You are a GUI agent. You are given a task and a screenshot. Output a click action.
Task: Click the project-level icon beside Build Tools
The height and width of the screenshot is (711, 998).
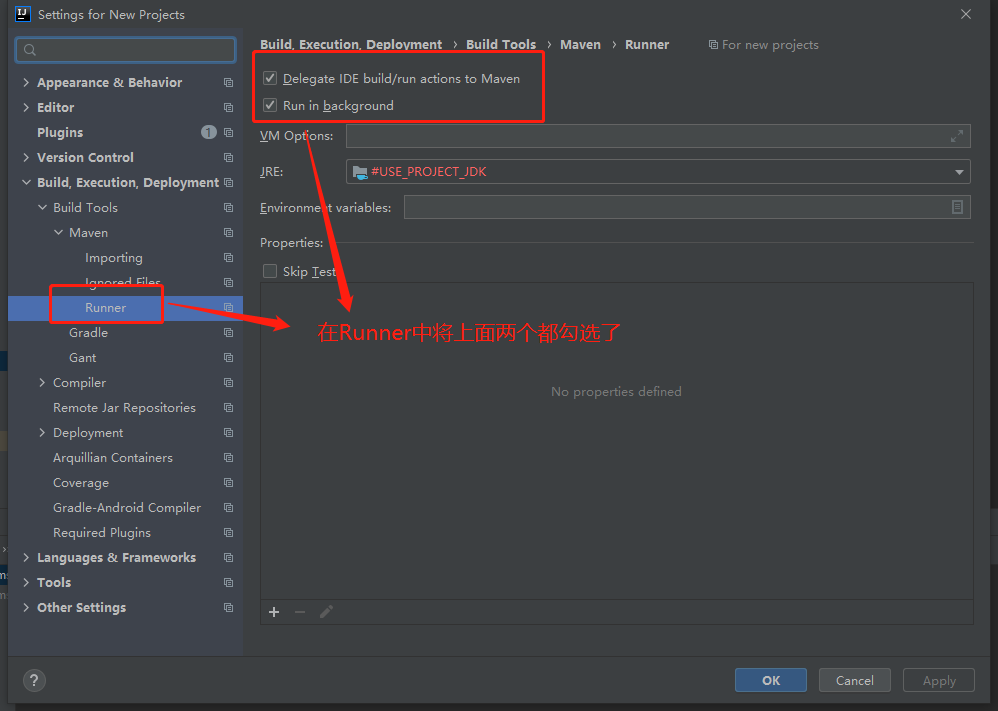click(x=228, y=208)
